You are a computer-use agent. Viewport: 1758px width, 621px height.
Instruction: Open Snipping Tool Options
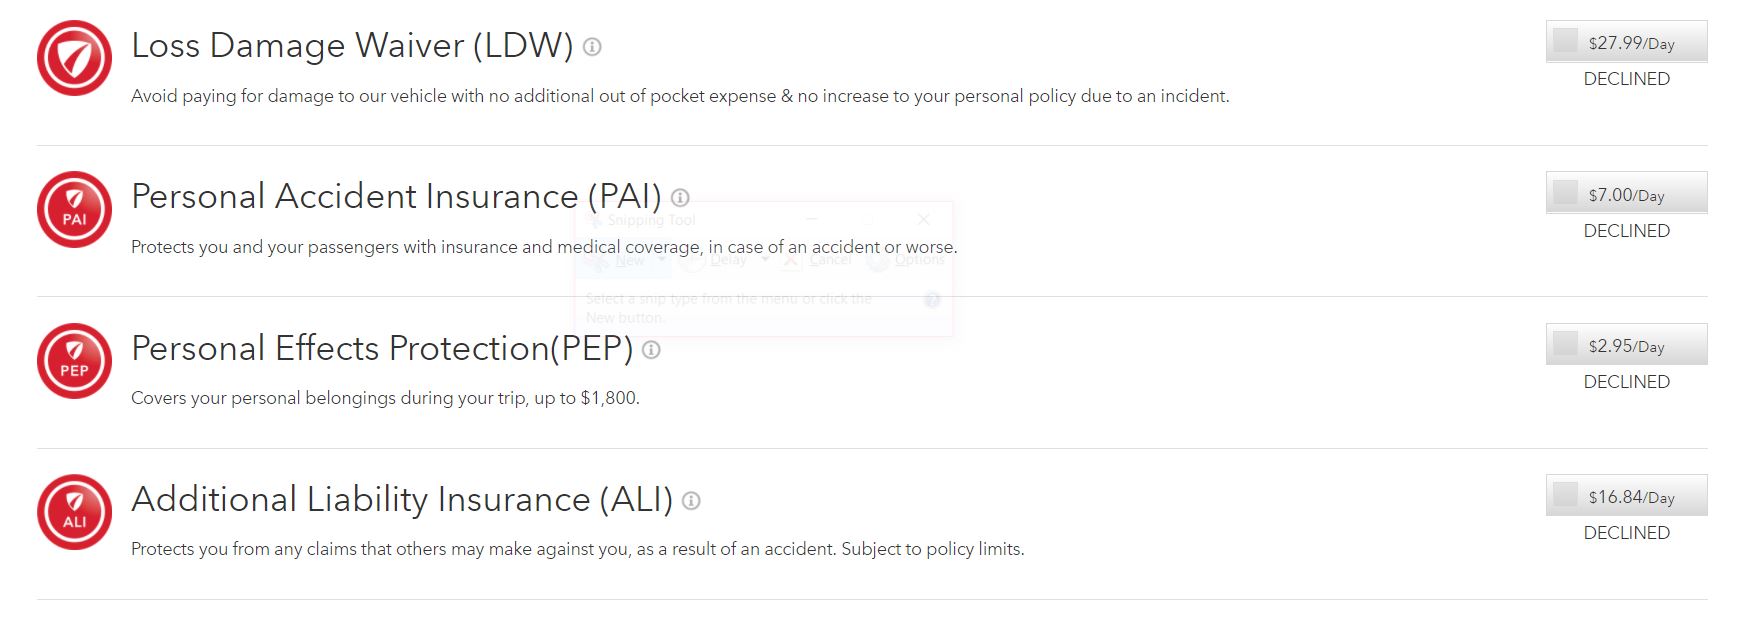(910, 258)
